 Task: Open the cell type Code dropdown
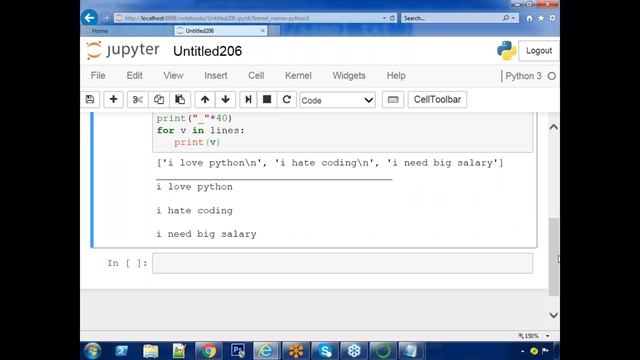pyautogui.click(x=337, y=100)
